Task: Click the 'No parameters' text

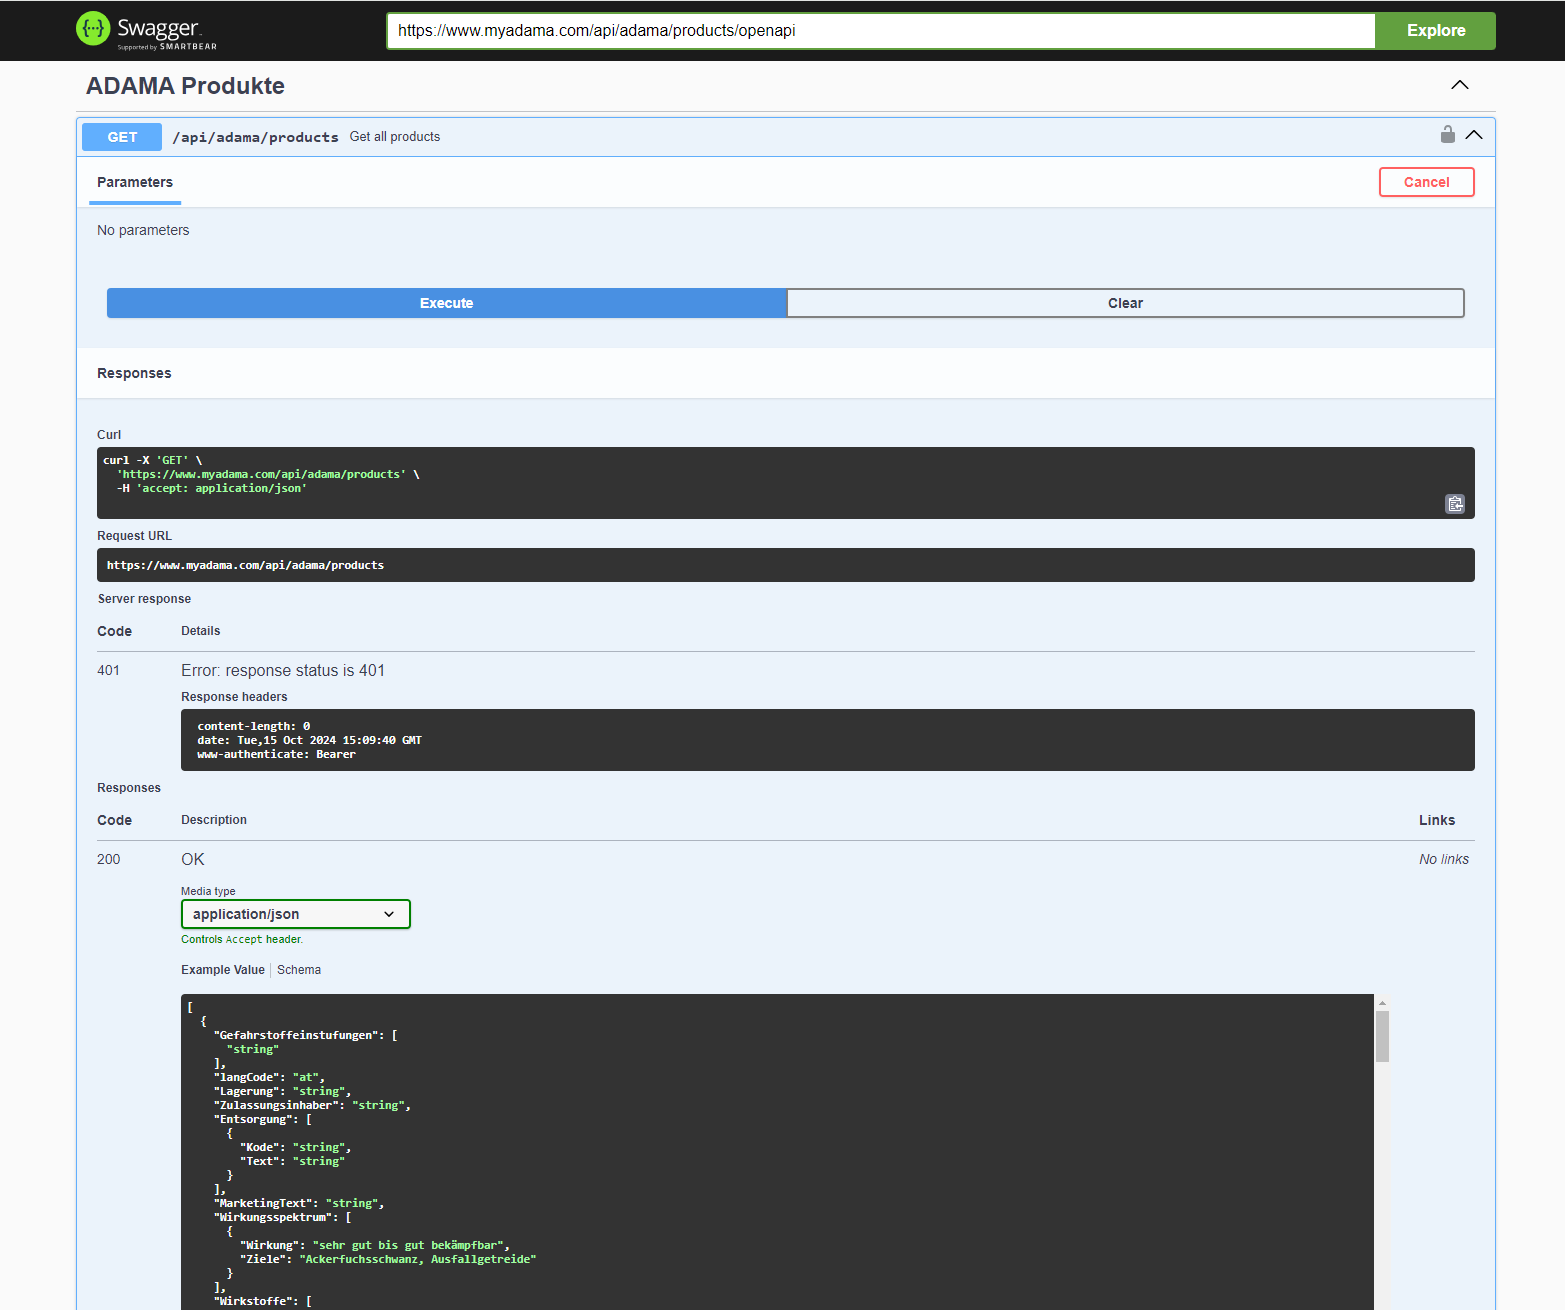Action: pos(143,230)
